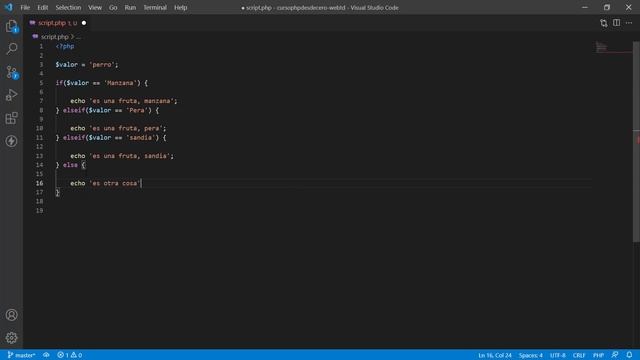Click line number 19 in gutter

[x=39, y=211]
